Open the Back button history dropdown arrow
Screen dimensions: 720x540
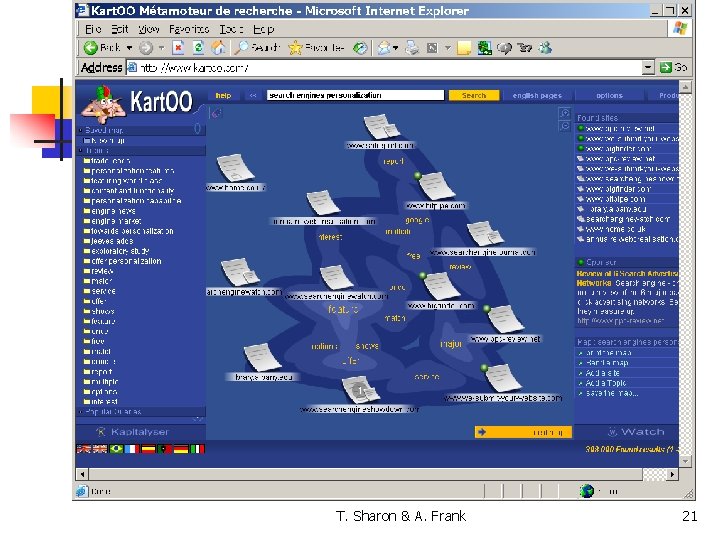[129, 48]
